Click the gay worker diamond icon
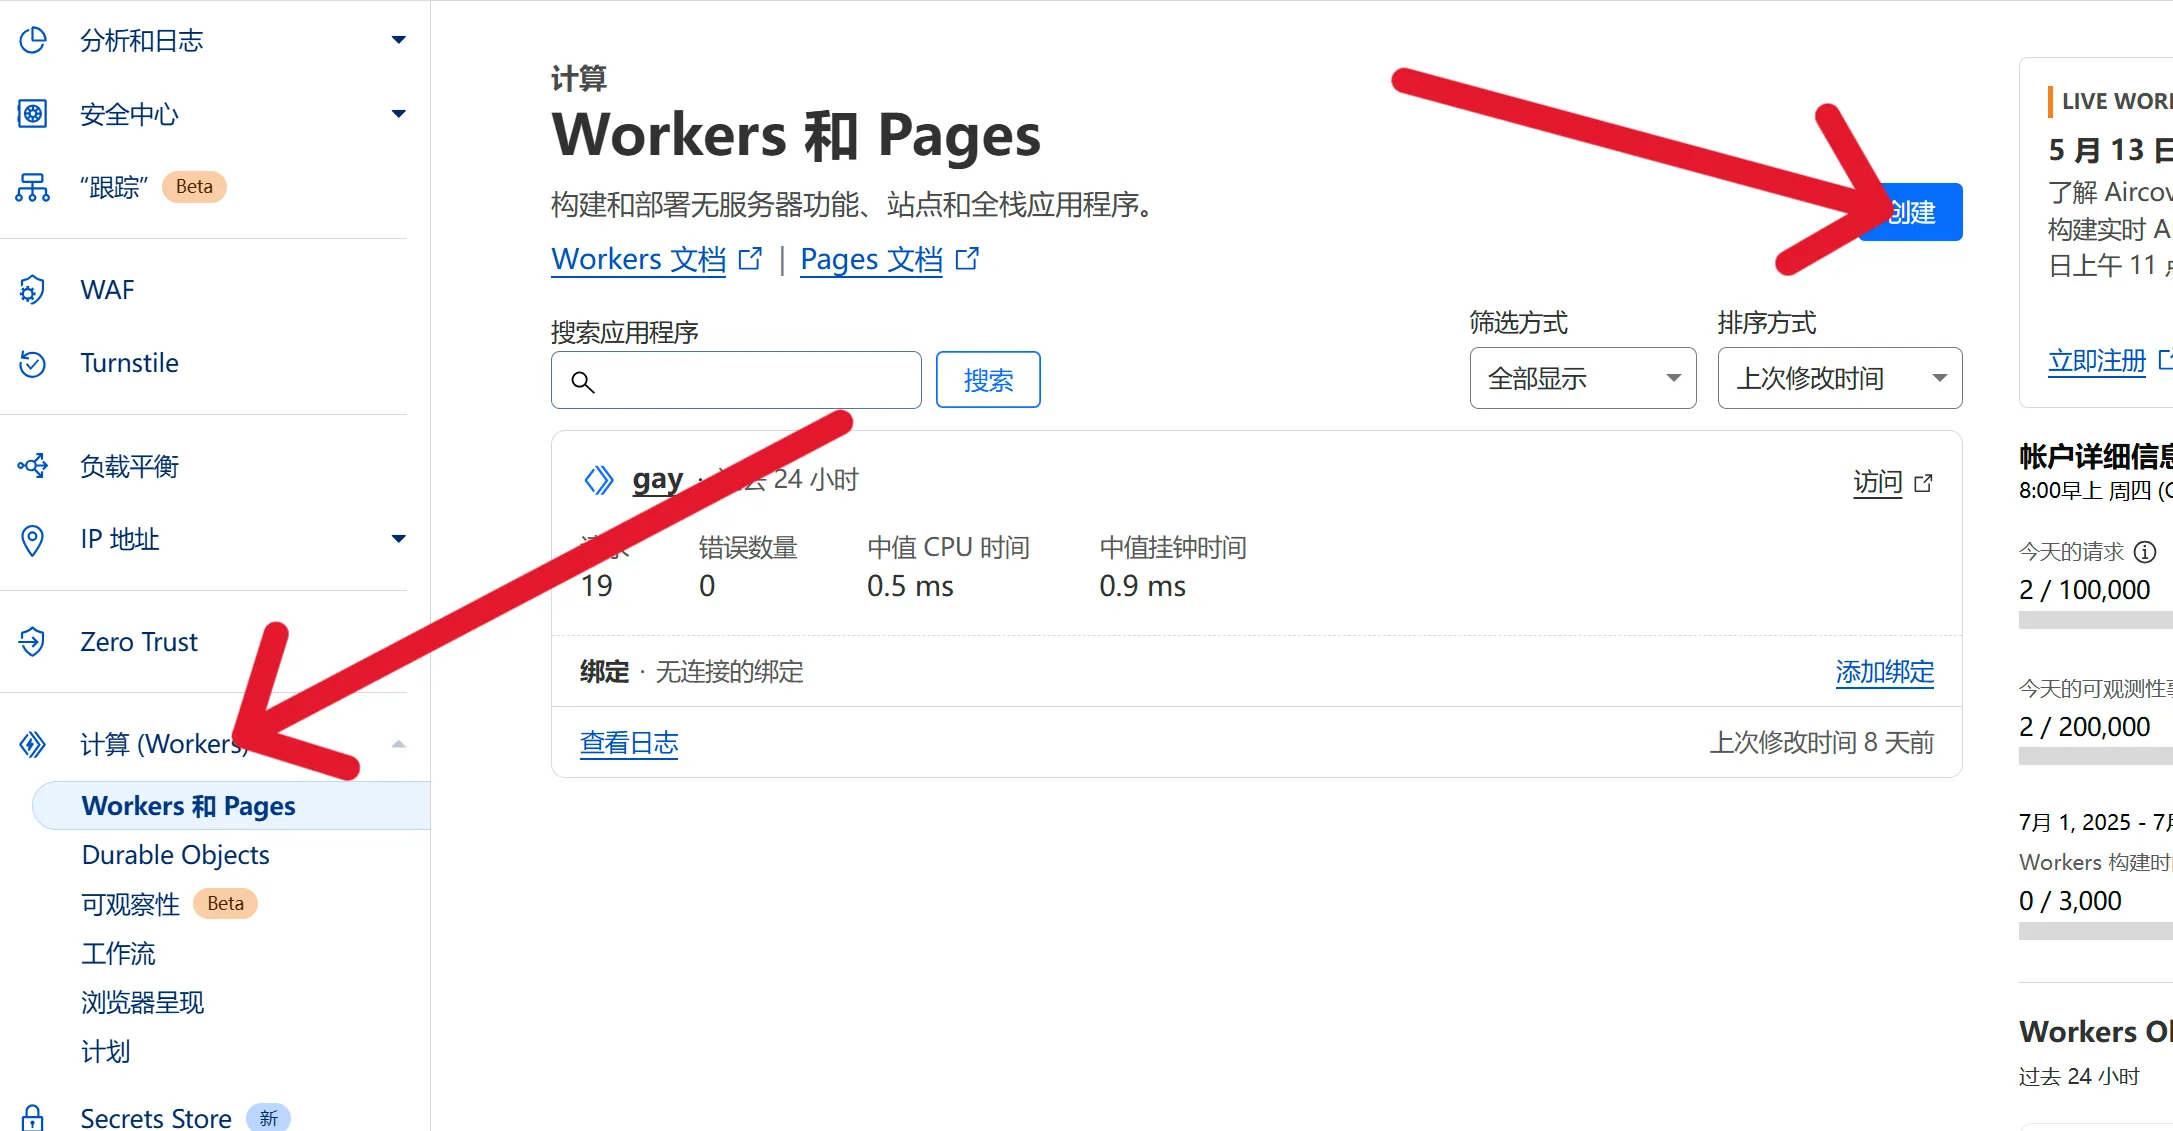 (x=598, y=480)
